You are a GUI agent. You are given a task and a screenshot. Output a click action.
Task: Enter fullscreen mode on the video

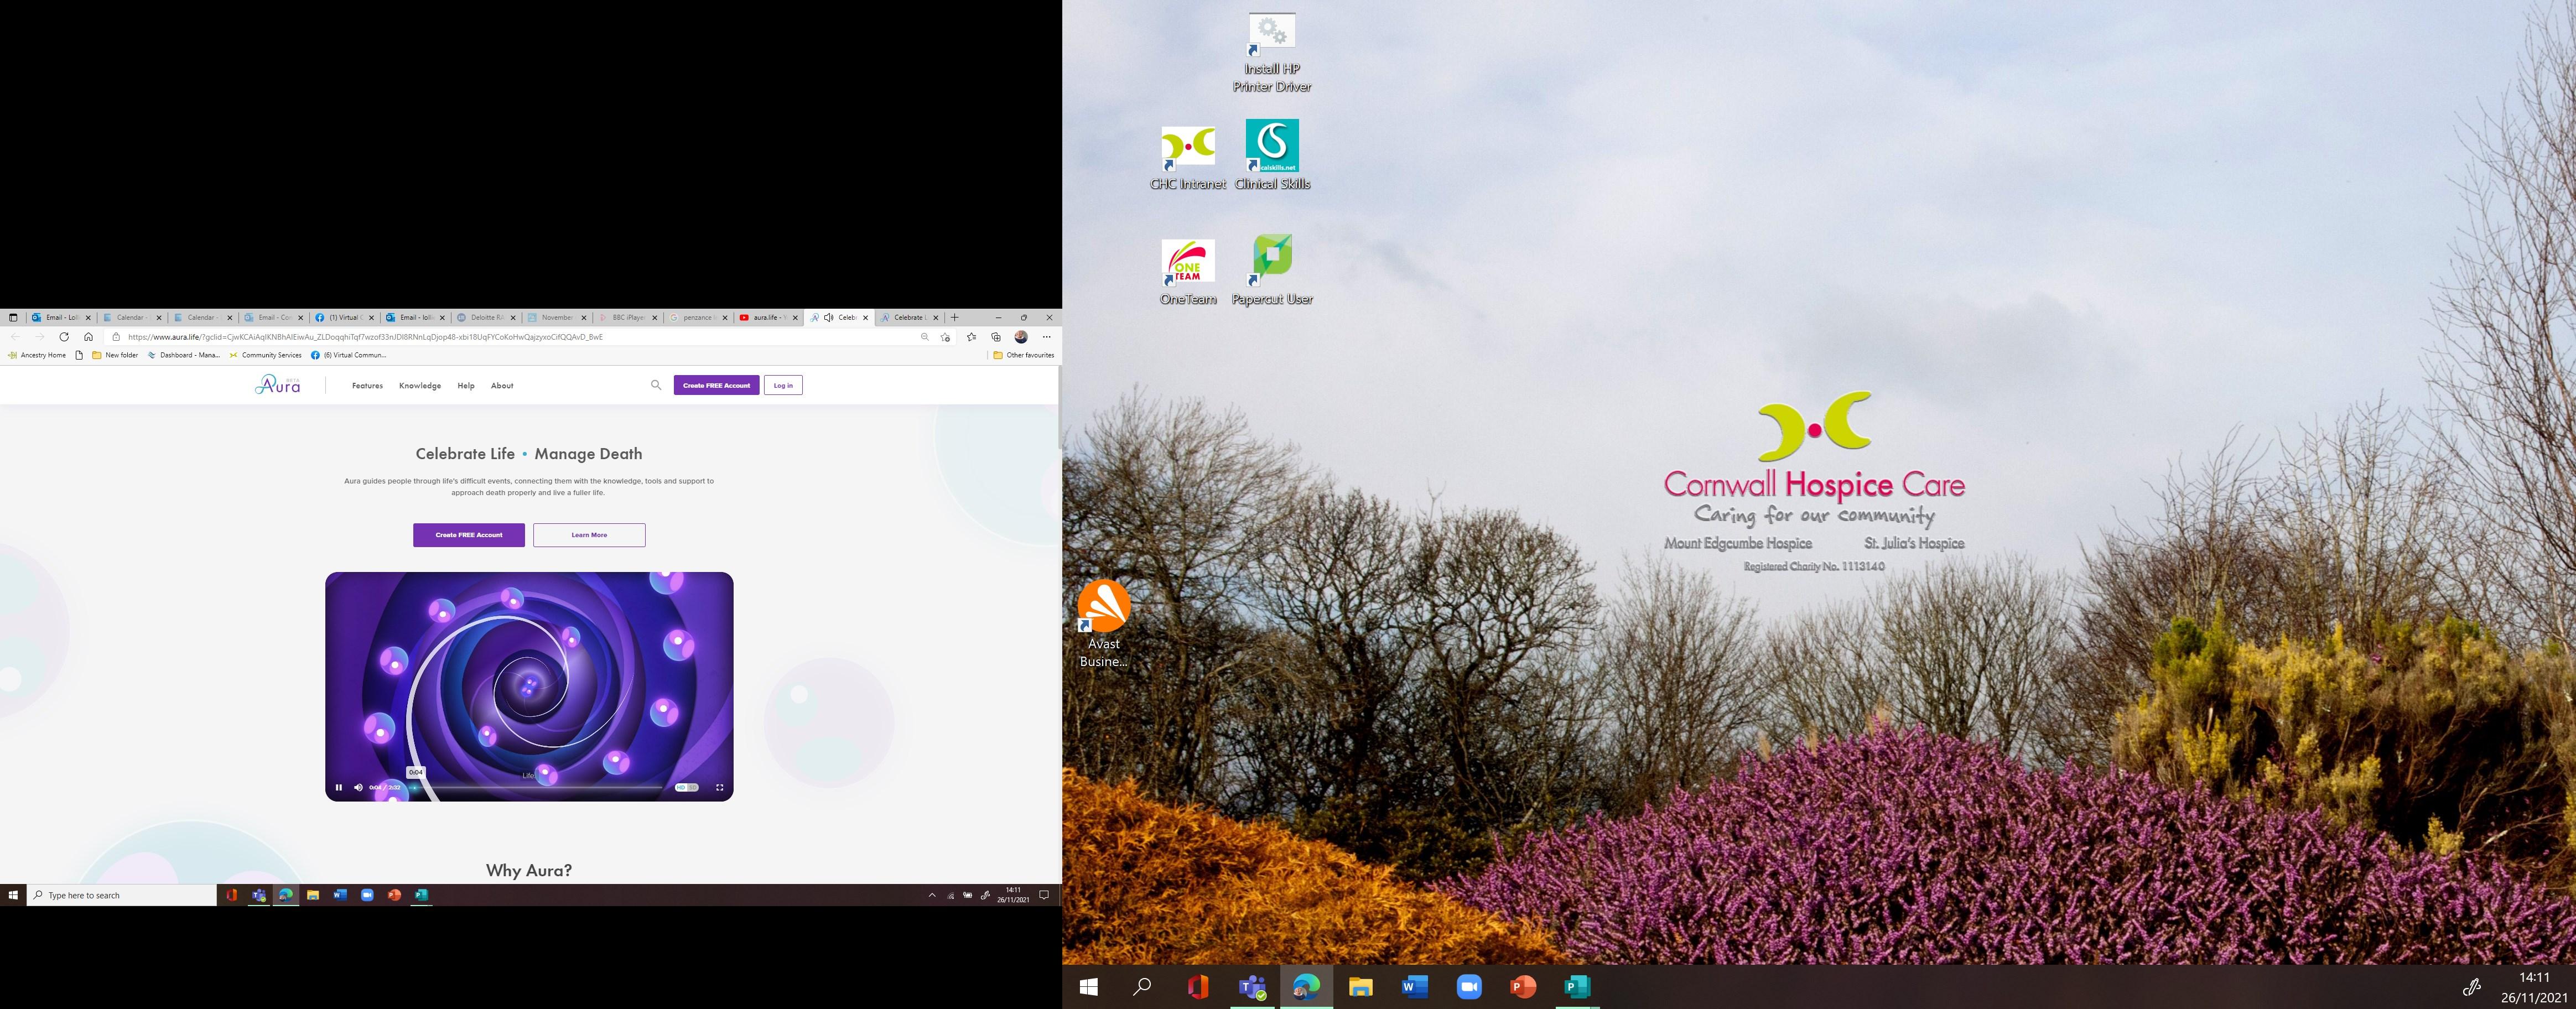point(719,787)
